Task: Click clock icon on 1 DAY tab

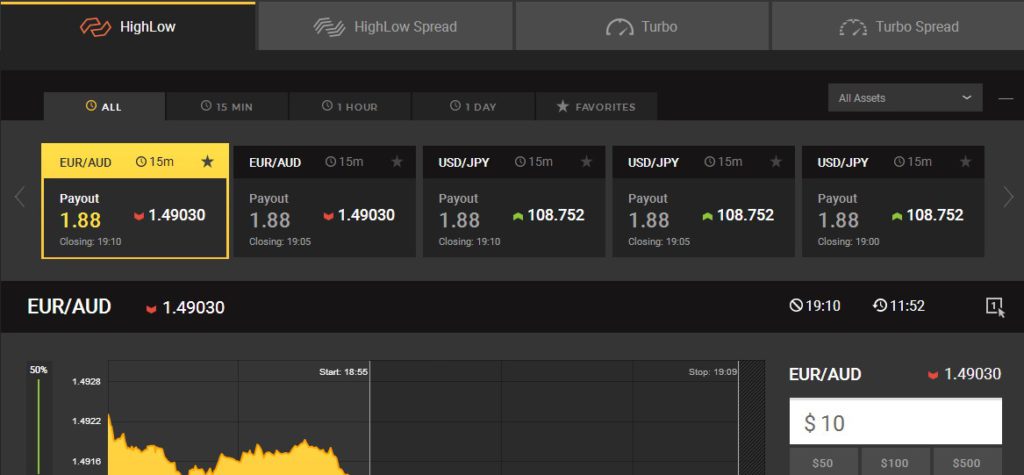Action: click(x=455, y=106)
